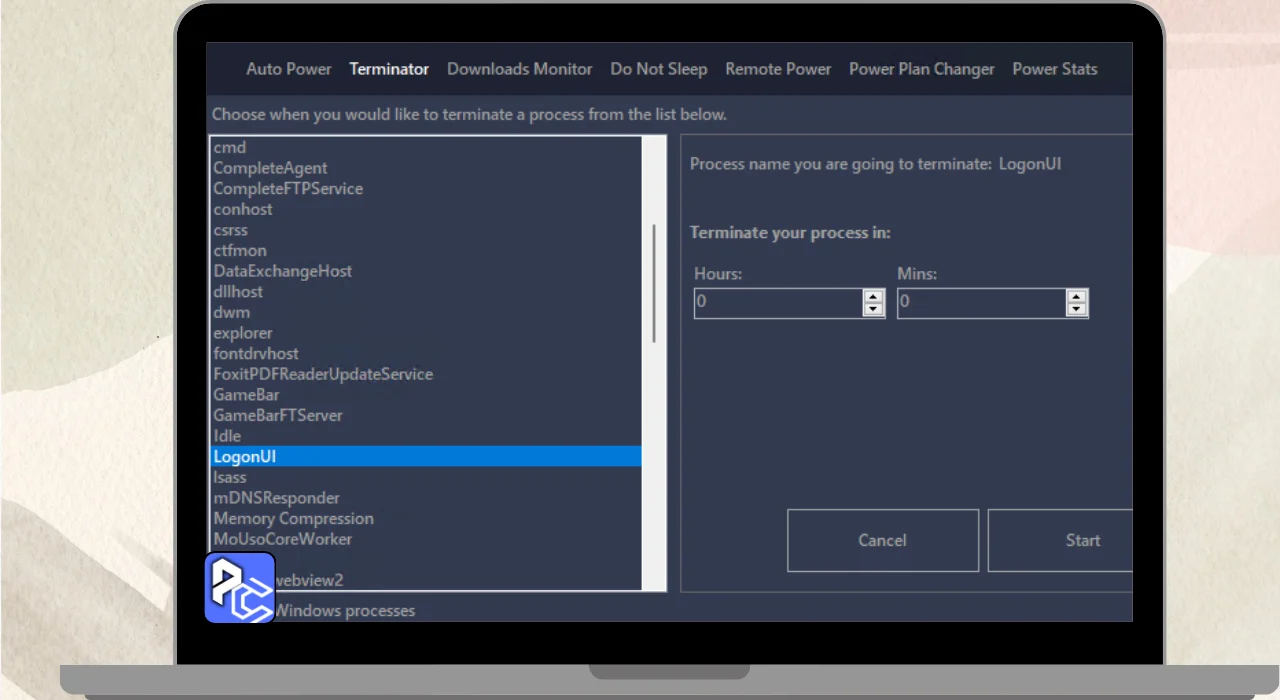The height and width of the screenshot is (700, 1280).
Task: Click the process list scrollbar thumb
Action: [x=654, y=283]
